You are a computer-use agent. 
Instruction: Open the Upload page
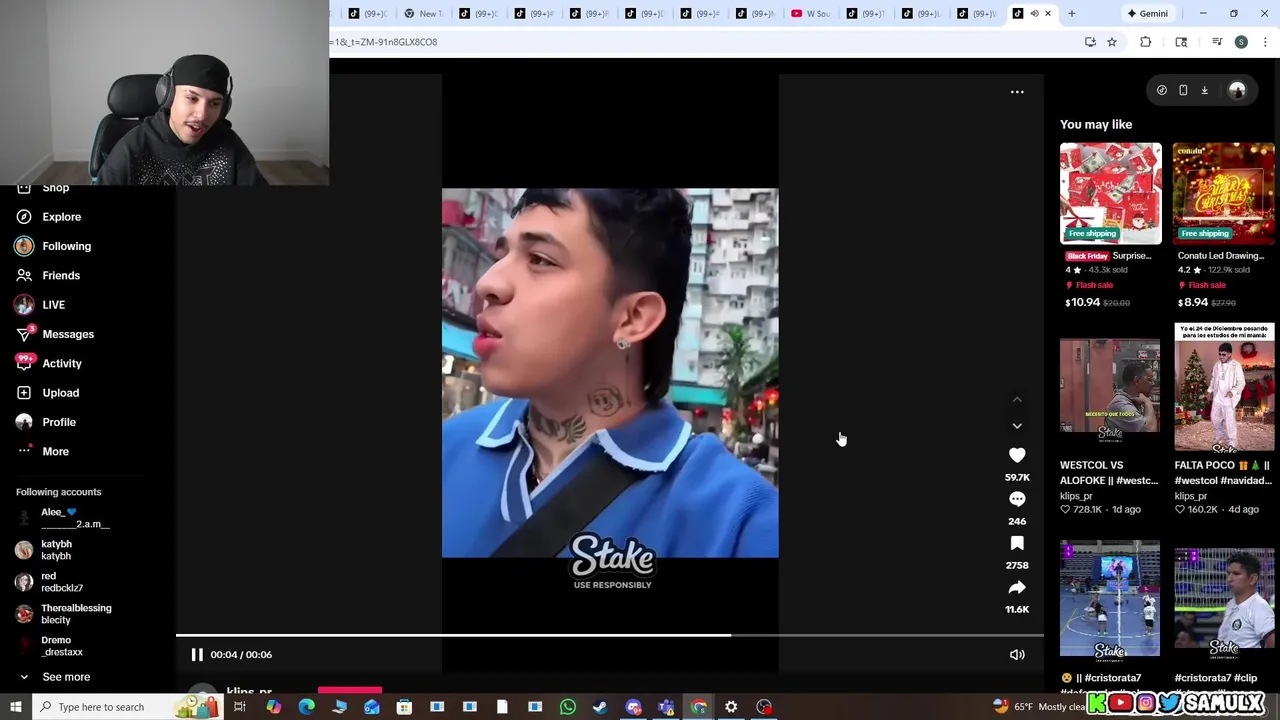coord(60,393)
